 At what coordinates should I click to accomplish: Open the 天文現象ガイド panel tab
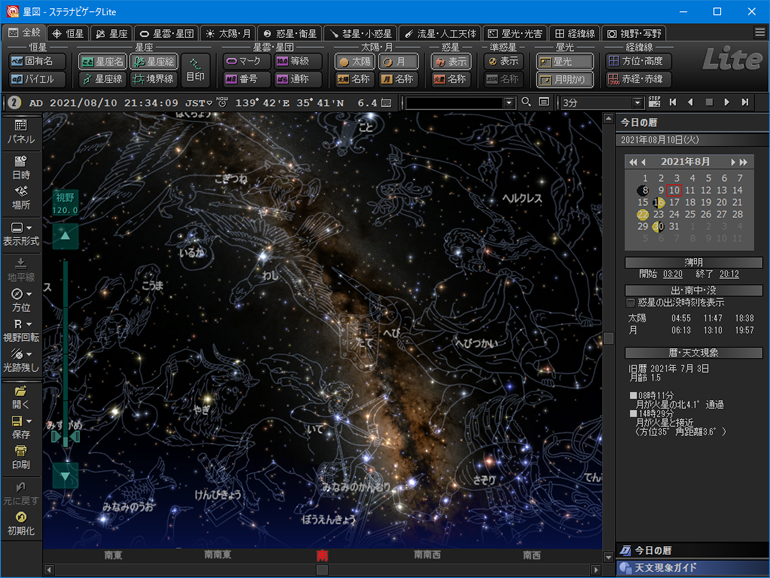pos(691,568)
